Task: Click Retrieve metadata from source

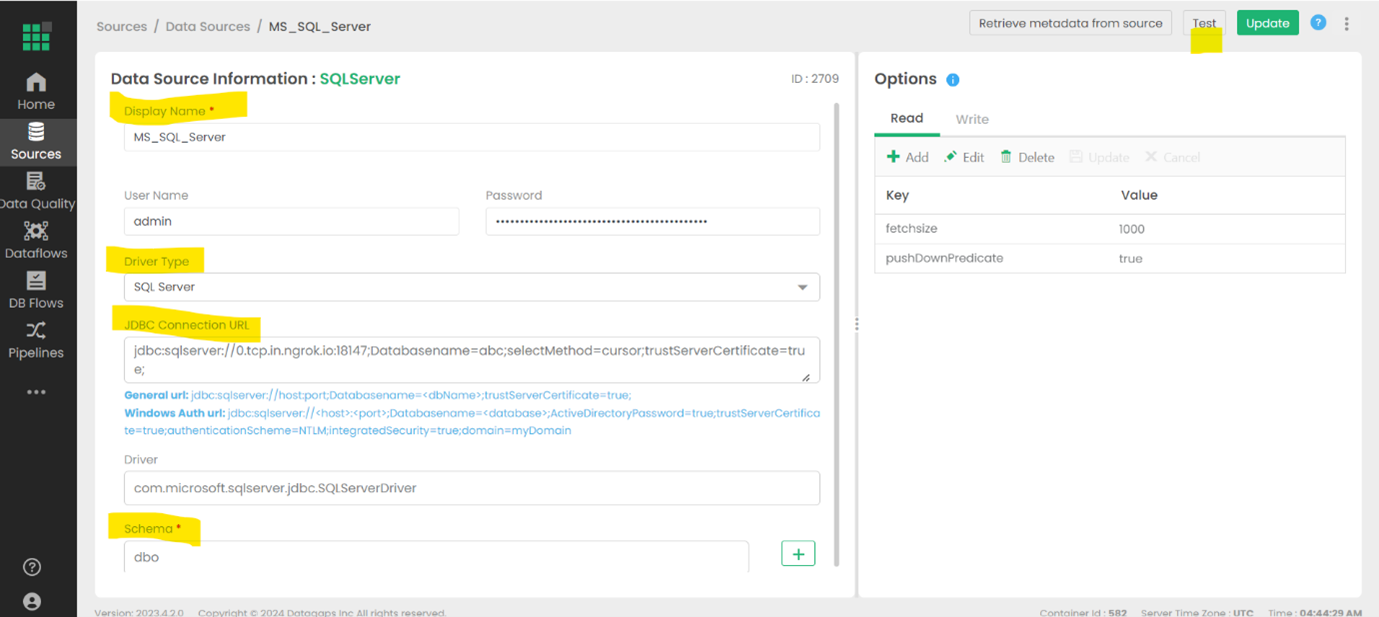Action: (1070, 23)
